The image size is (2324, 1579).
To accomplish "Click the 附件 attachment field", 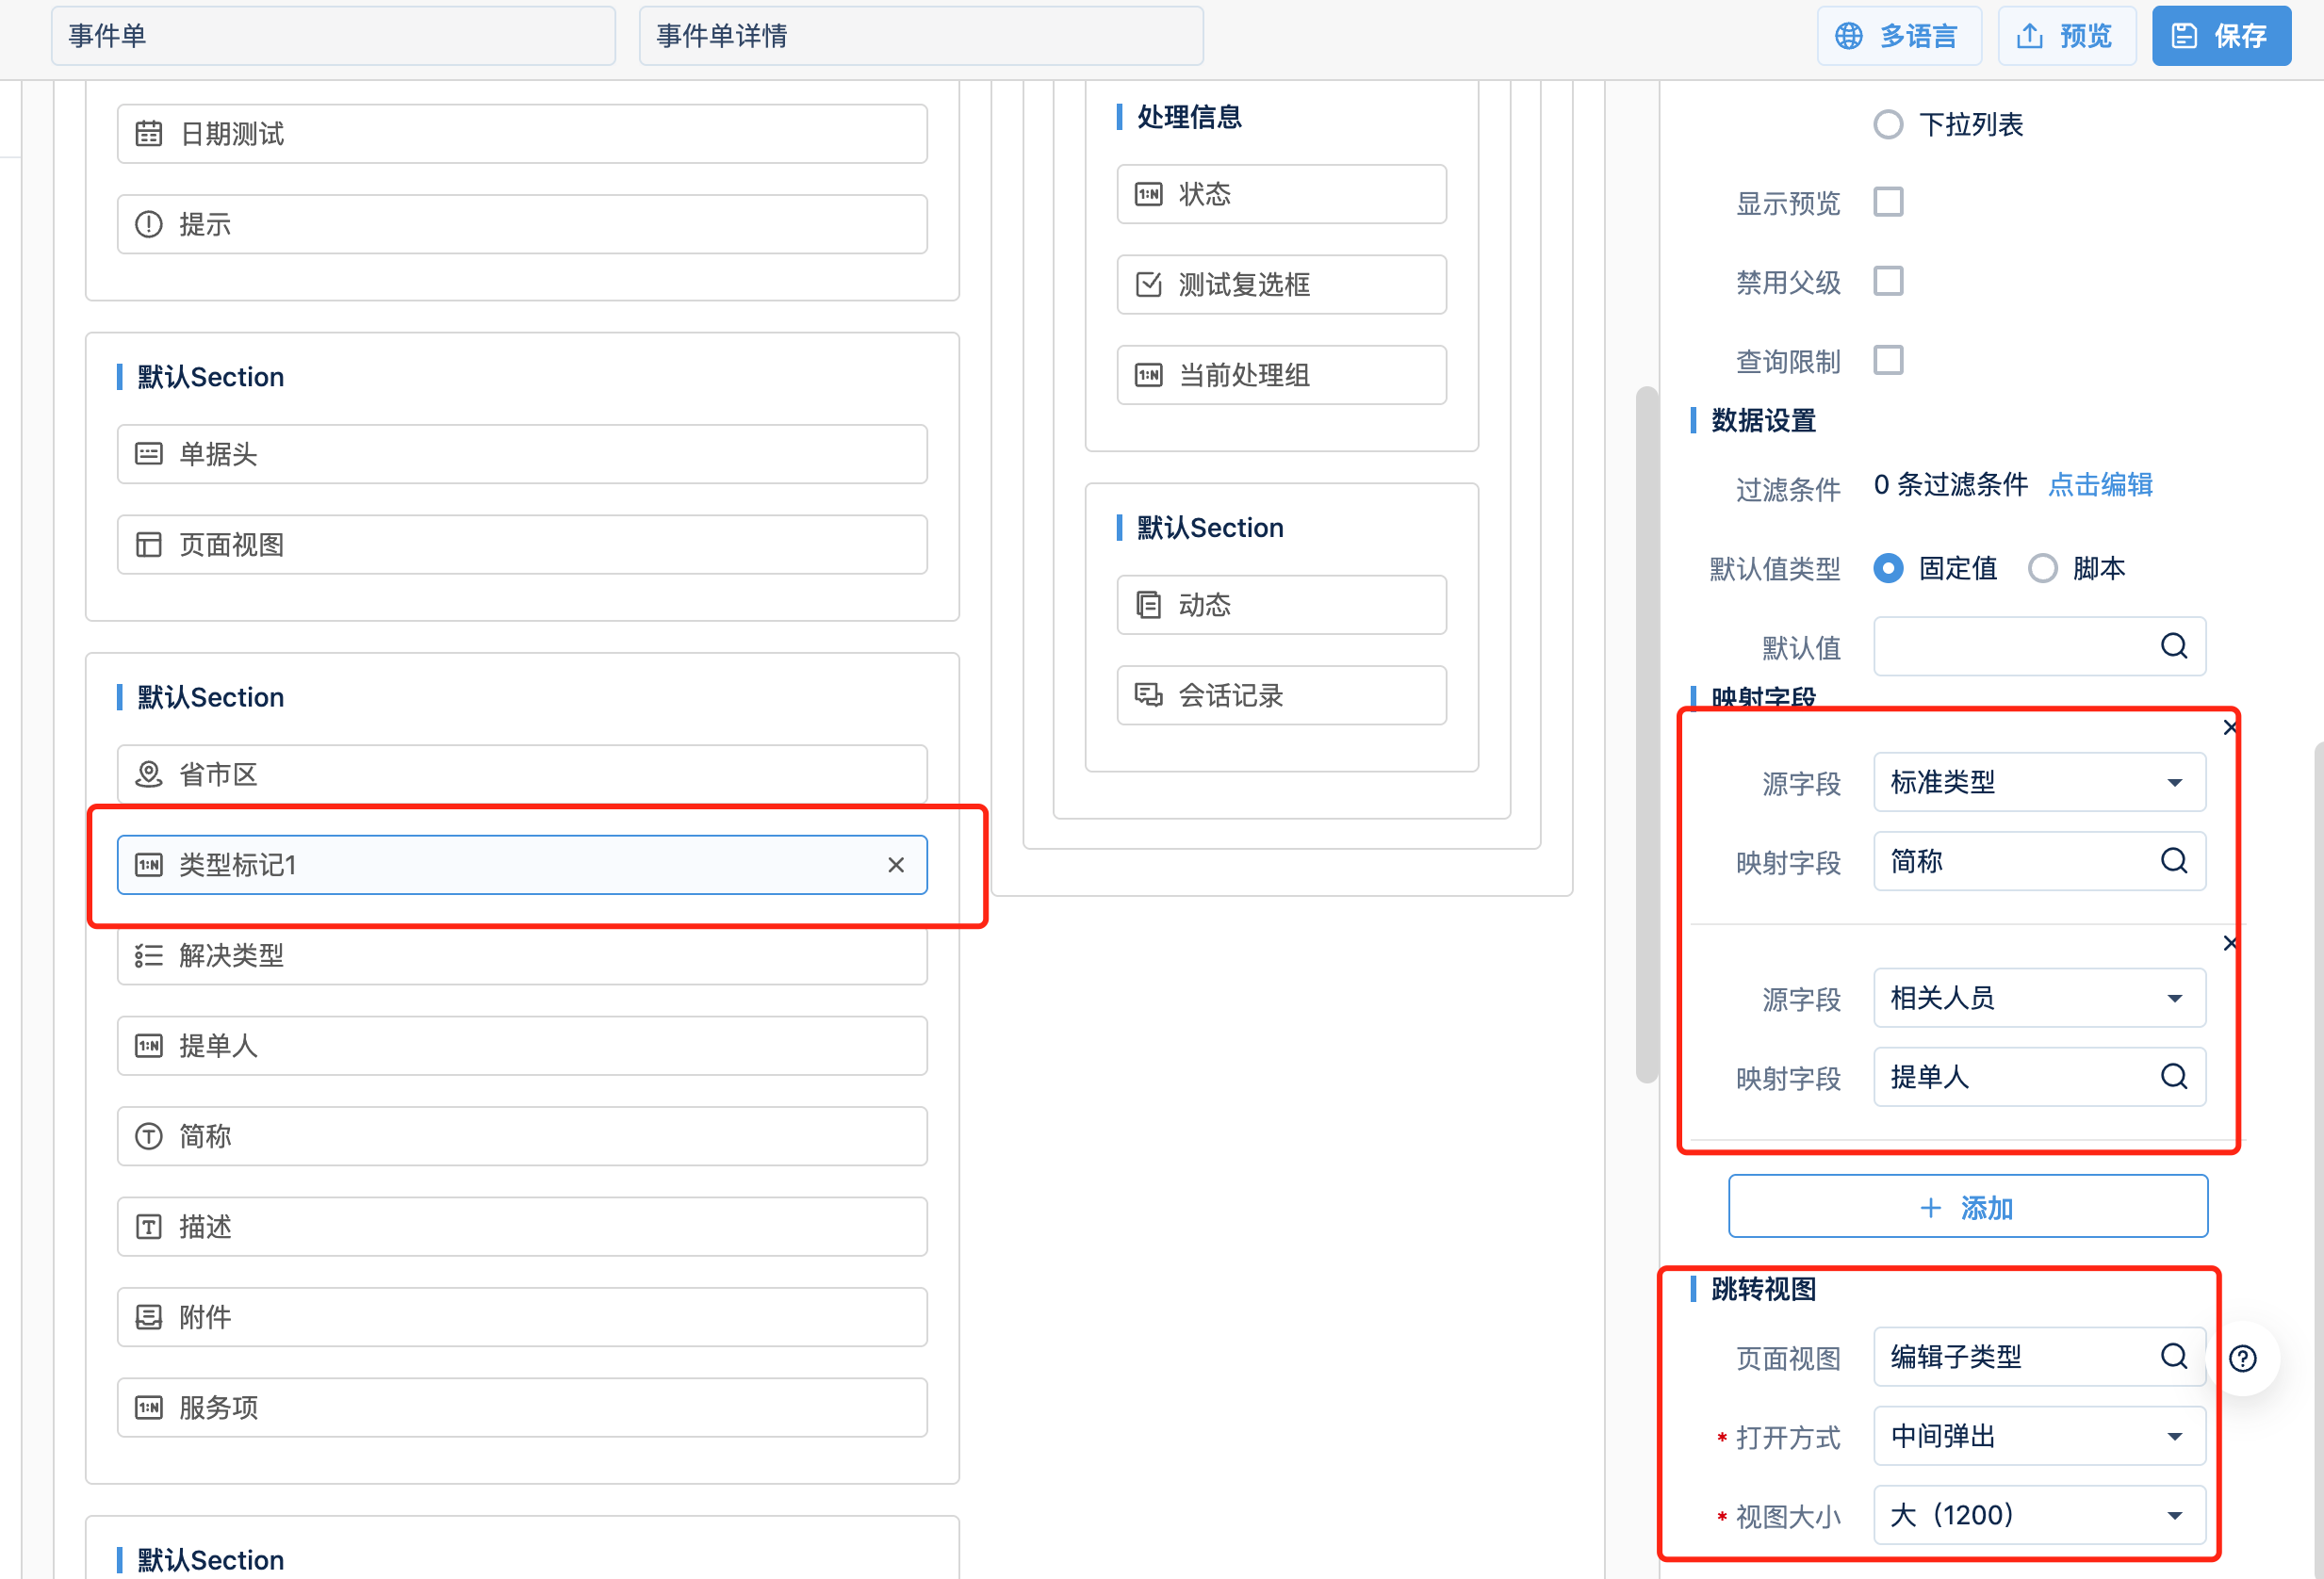I will (x=521, y=1317).
